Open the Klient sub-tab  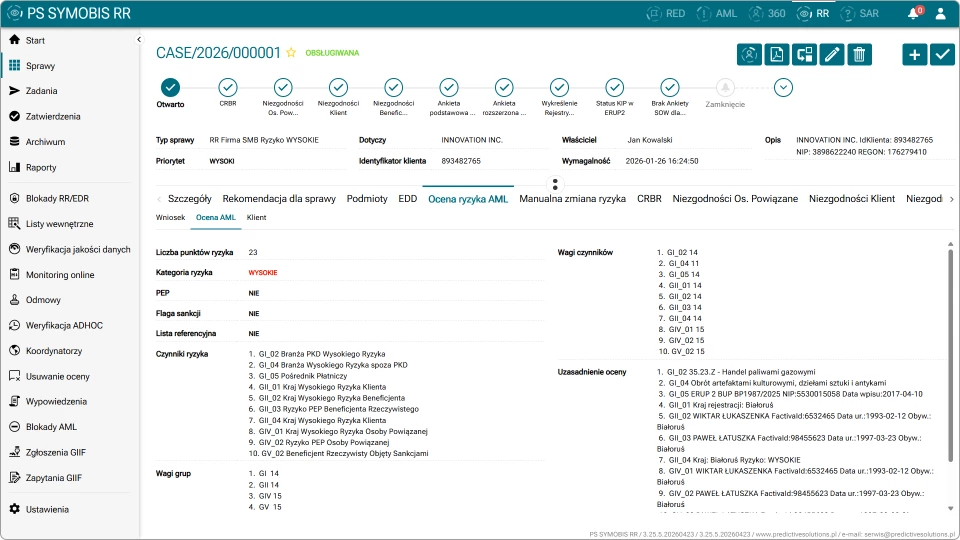click(x=257, y=217)
